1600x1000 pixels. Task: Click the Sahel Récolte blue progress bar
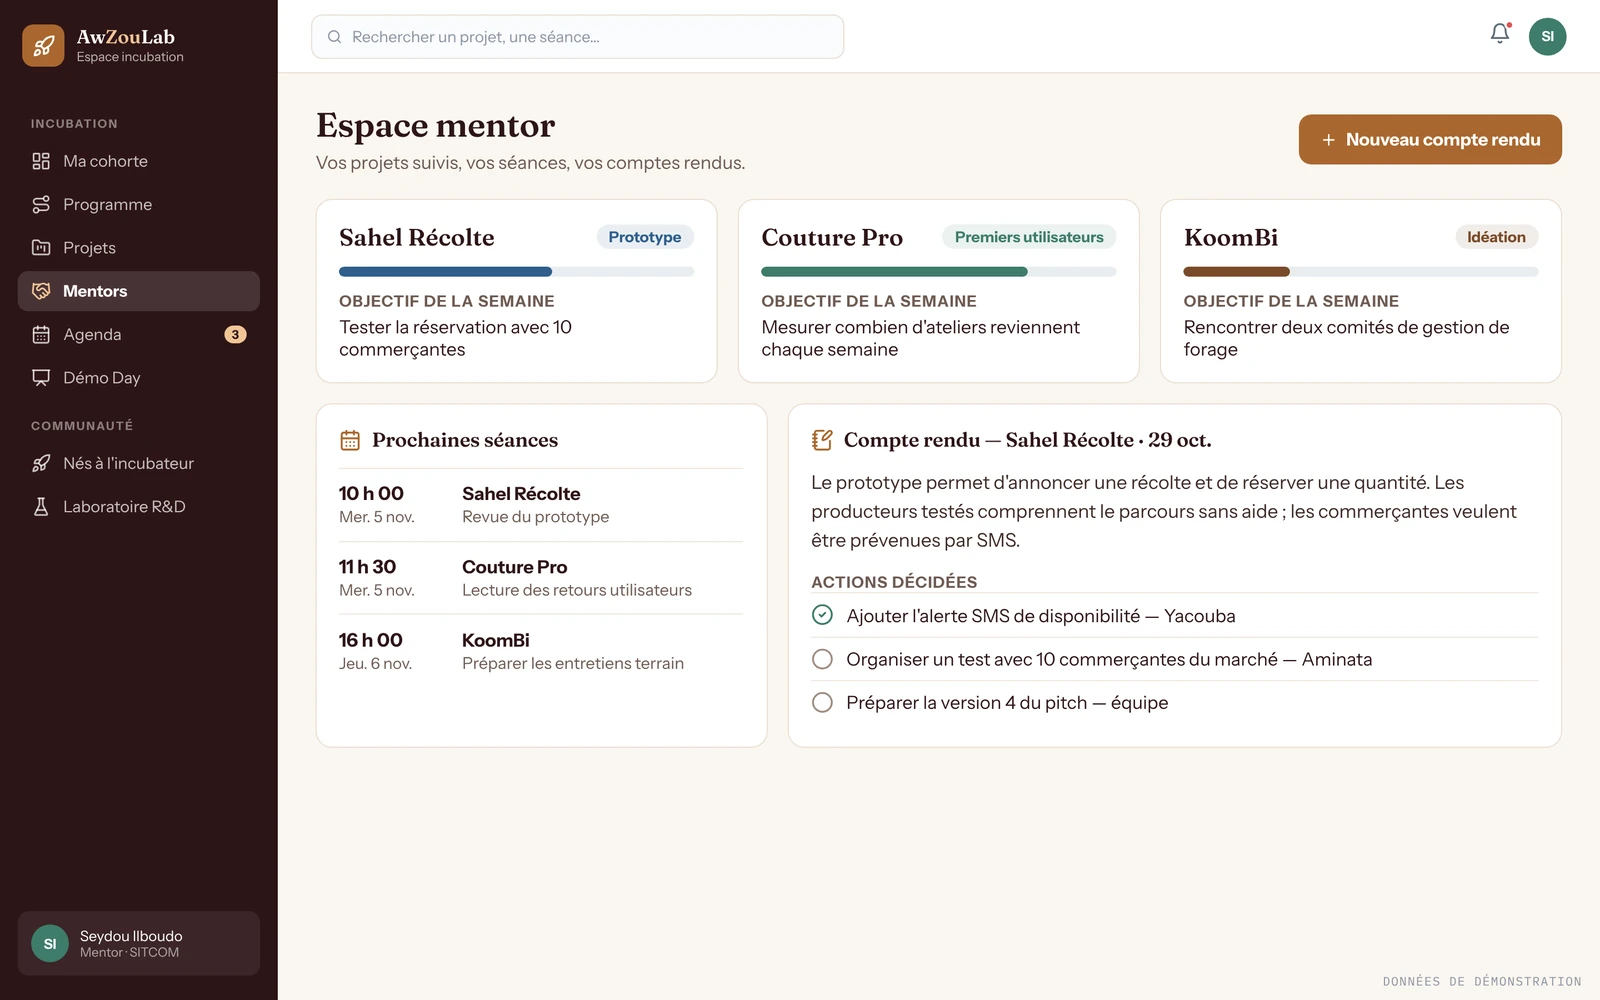tap(445, 272)
